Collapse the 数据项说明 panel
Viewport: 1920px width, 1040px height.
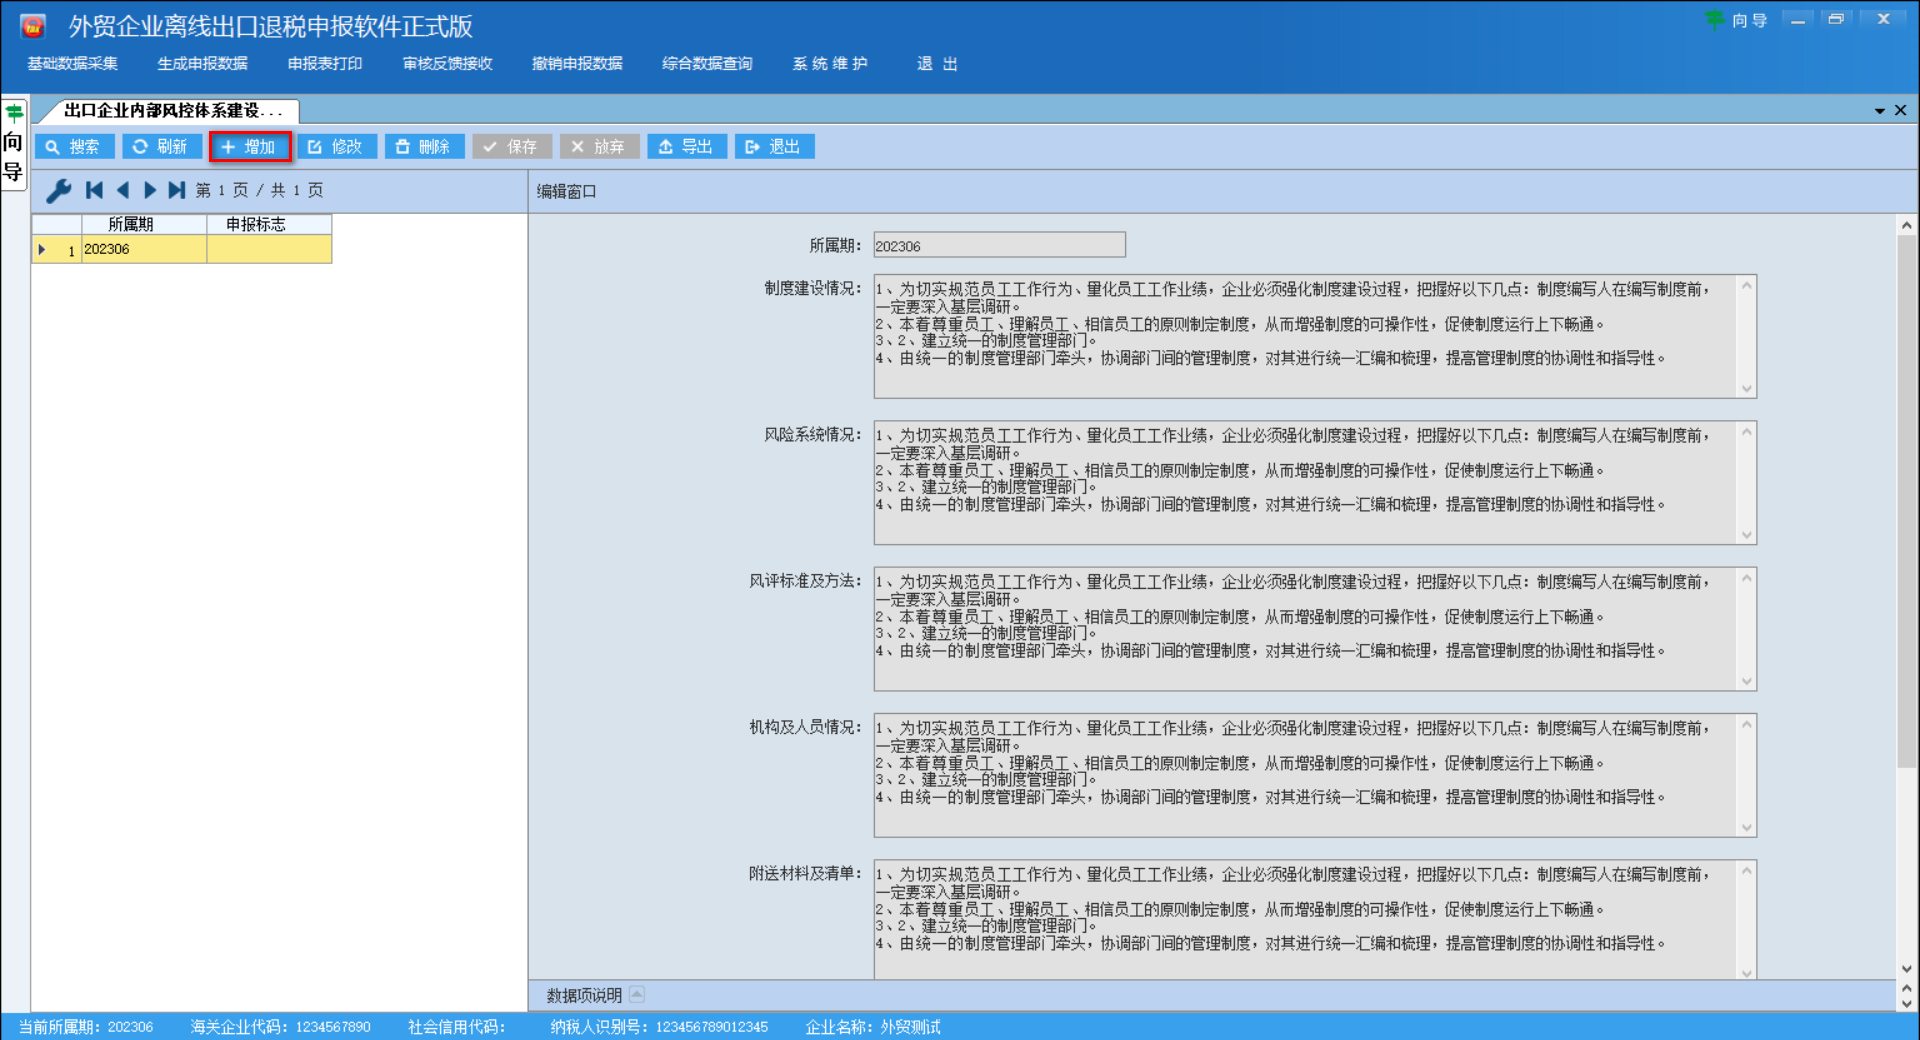pyautogui.click(x=638, y=994)
